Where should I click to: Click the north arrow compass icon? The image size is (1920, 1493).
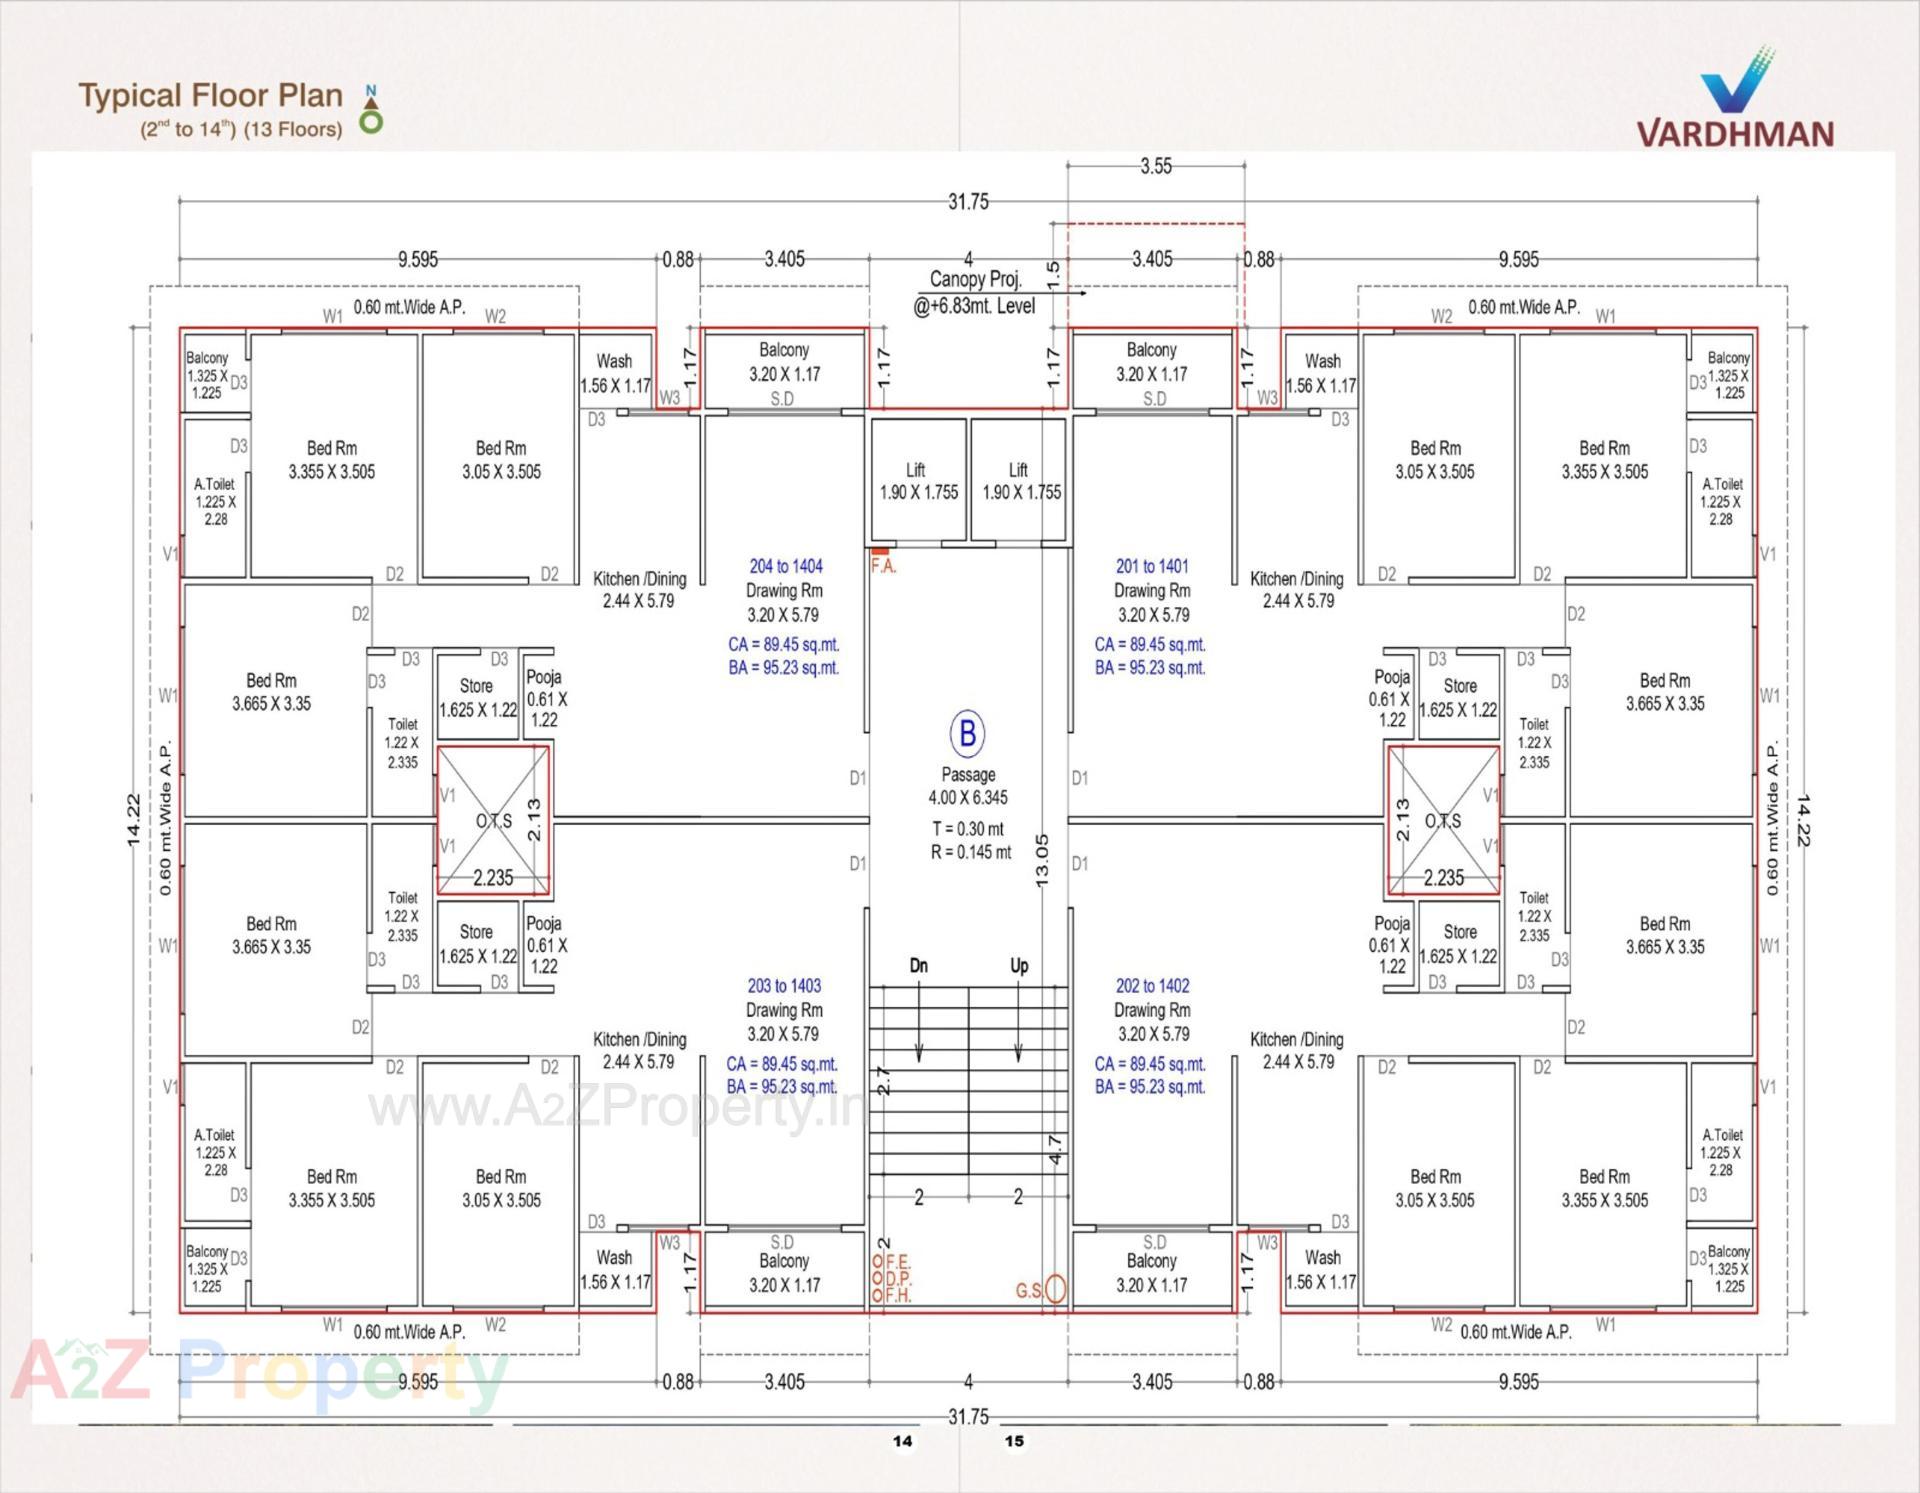coord(369,110)
